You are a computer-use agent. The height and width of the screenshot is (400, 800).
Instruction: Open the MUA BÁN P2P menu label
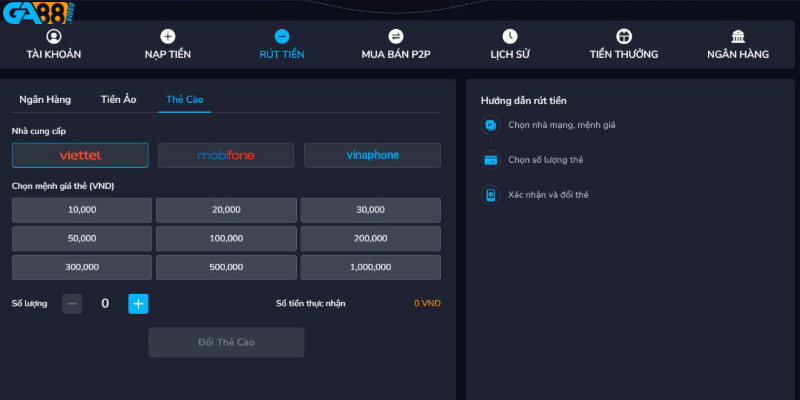(396, 54)
